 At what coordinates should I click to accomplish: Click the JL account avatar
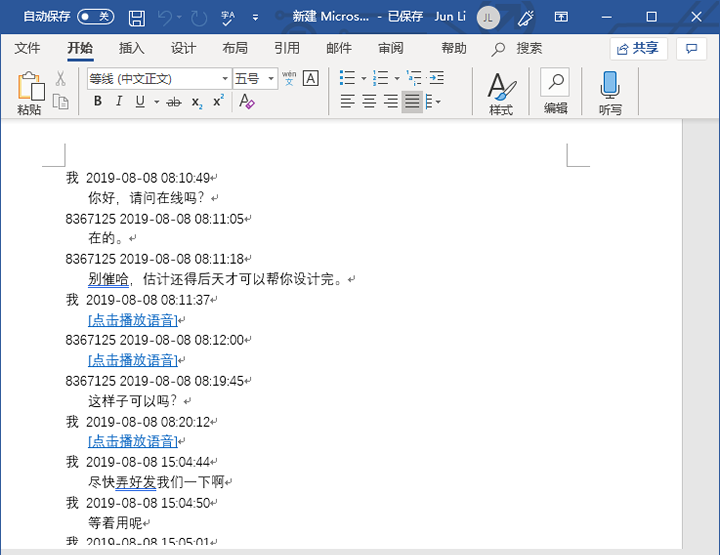[488, 17]
